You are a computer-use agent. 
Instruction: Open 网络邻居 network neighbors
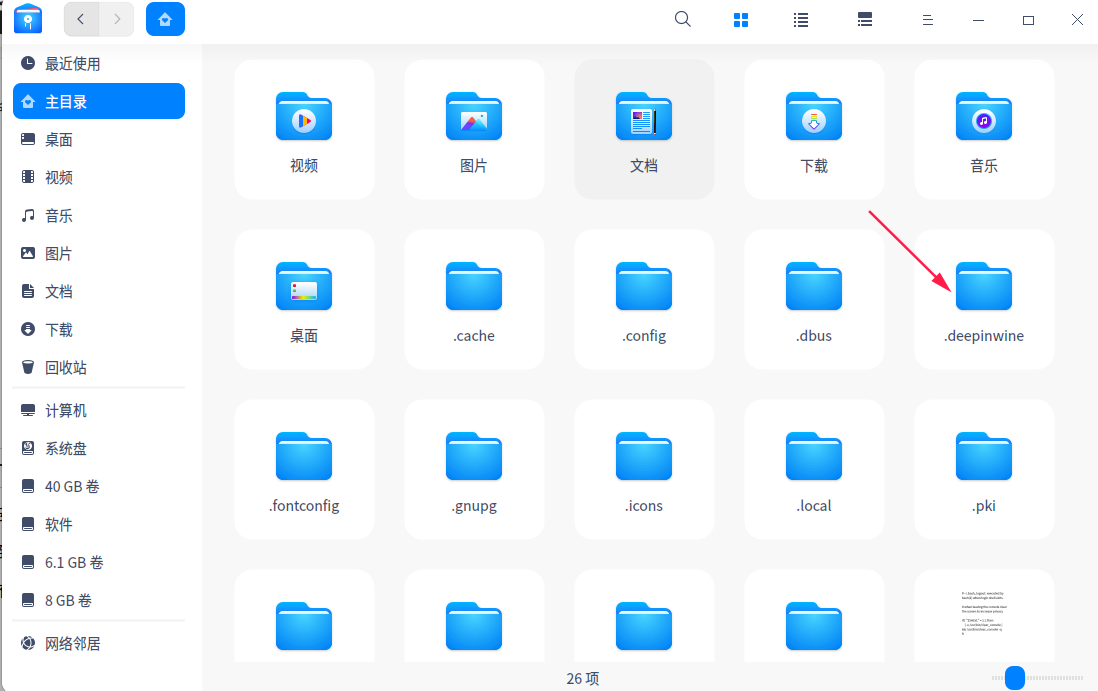(72, 644)
